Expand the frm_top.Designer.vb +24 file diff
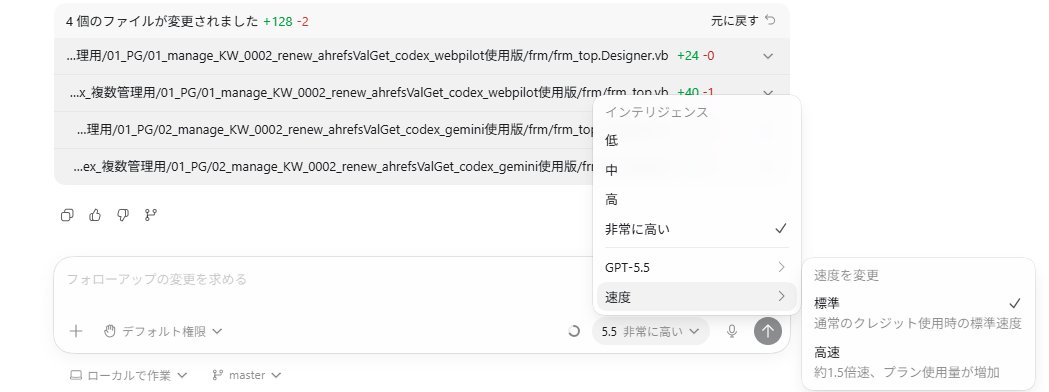Screen dimensions: 1049x392 coord(768,56)
